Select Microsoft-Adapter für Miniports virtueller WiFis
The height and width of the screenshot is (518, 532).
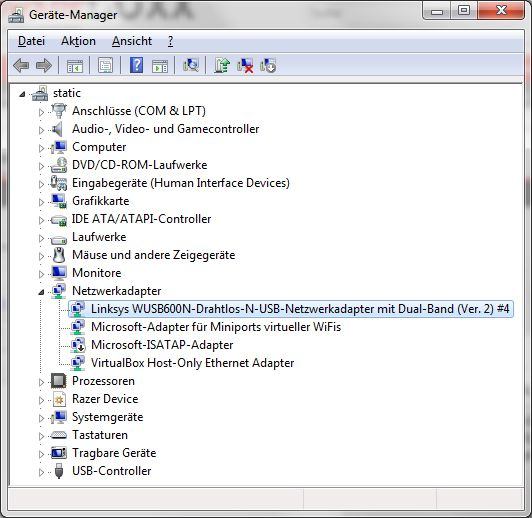pyautogui.click(x=216, y=327)
